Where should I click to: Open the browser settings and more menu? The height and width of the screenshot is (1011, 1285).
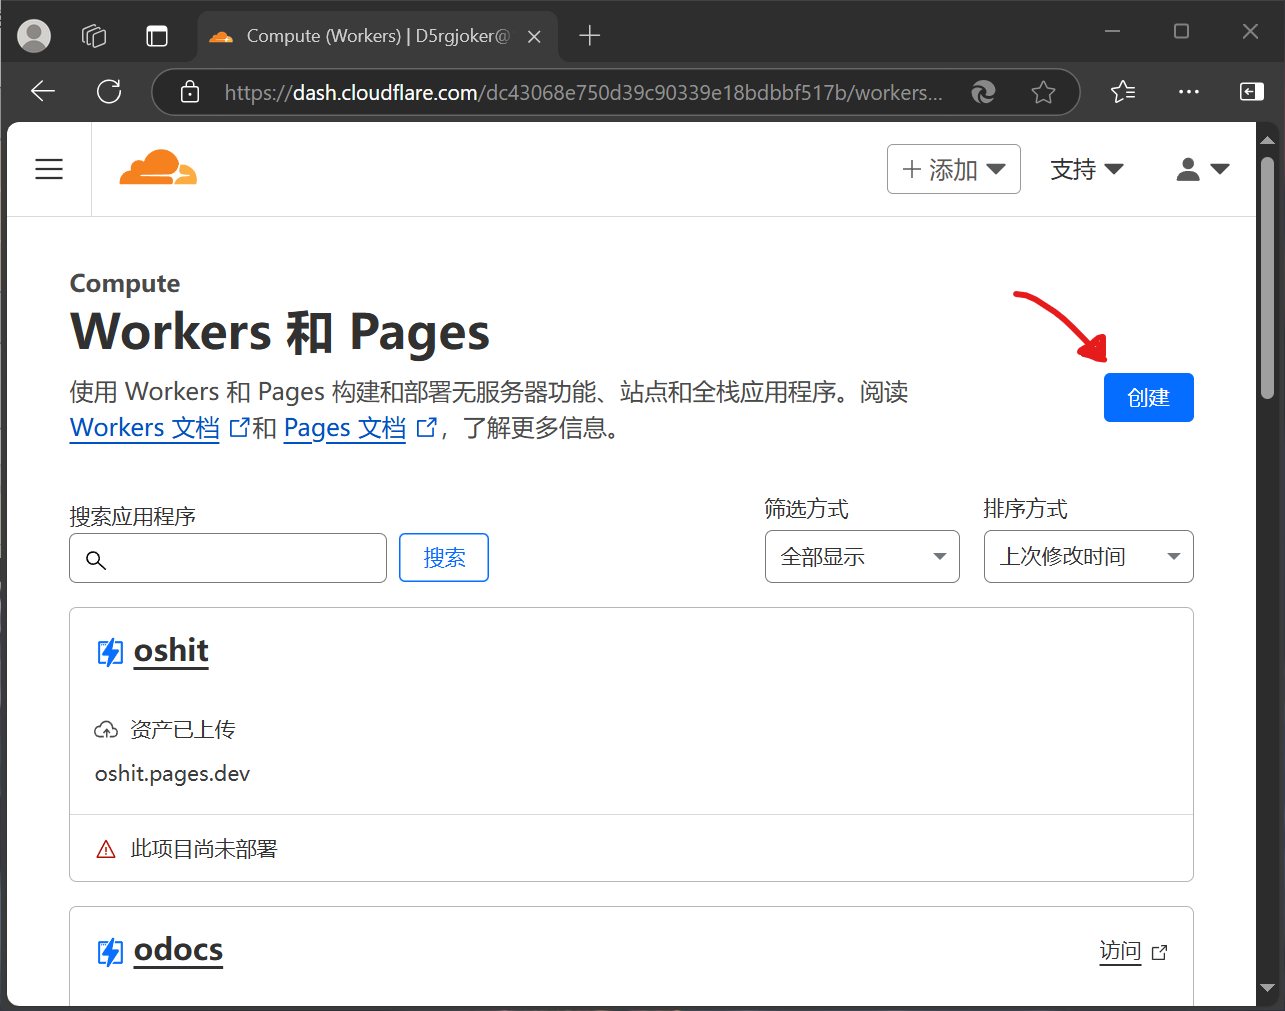click(x=1188, y=92)
